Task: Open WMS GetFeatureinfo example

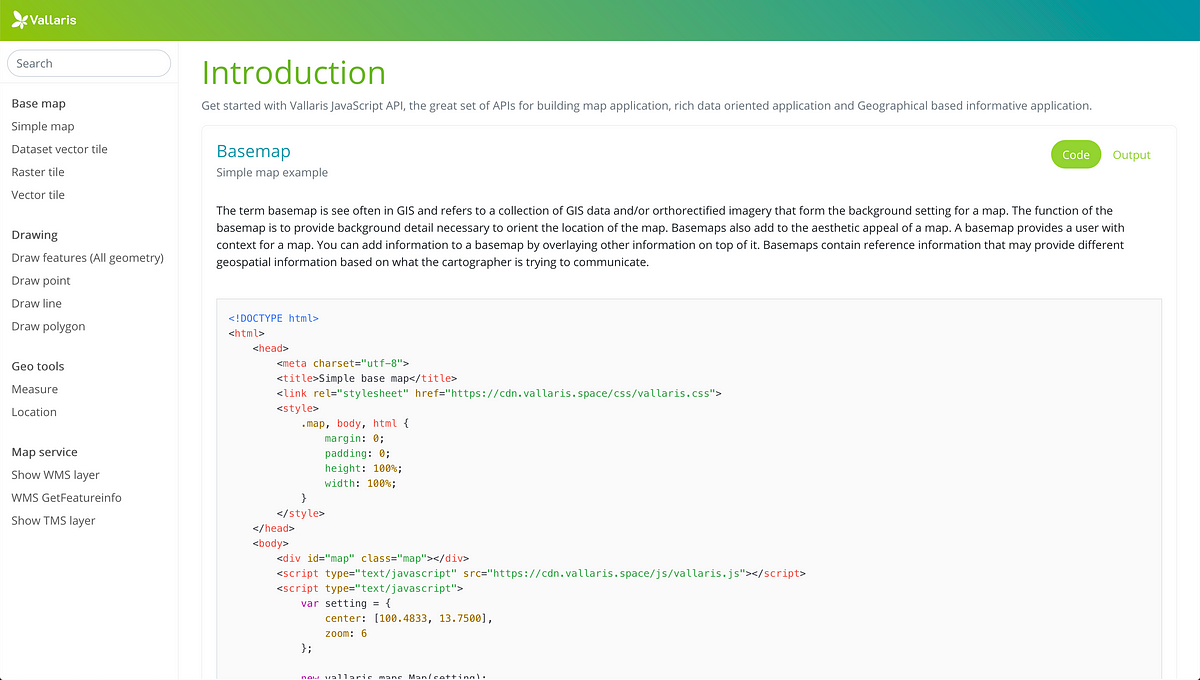Action: [x=67, y=498]
